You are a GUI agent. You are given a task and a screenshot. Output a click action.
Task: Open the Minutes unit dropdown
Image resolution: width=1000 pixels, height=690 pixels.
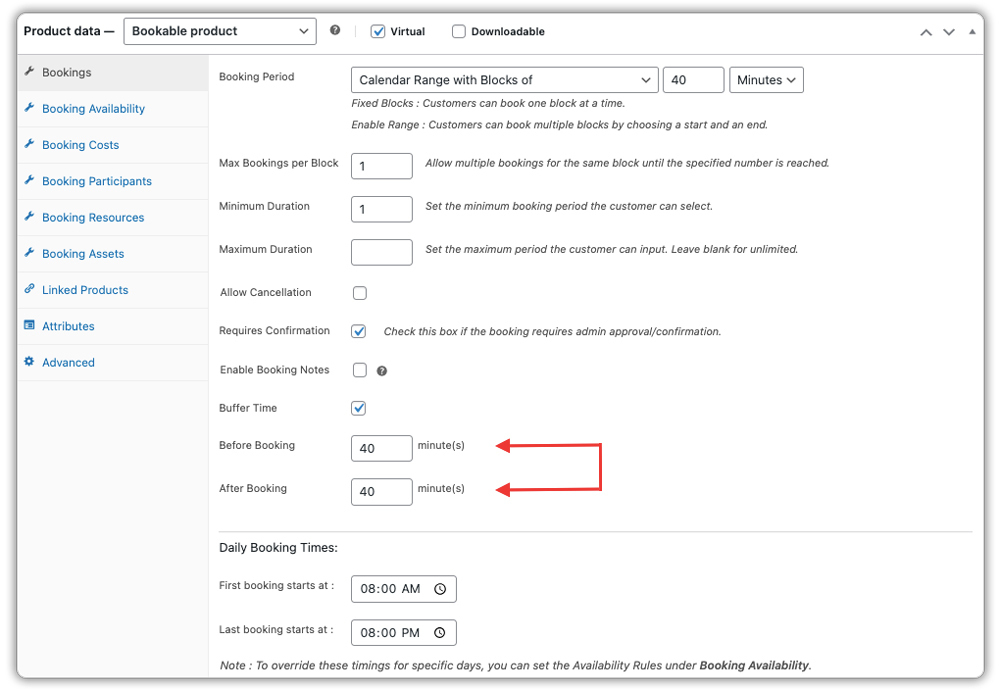766,80
